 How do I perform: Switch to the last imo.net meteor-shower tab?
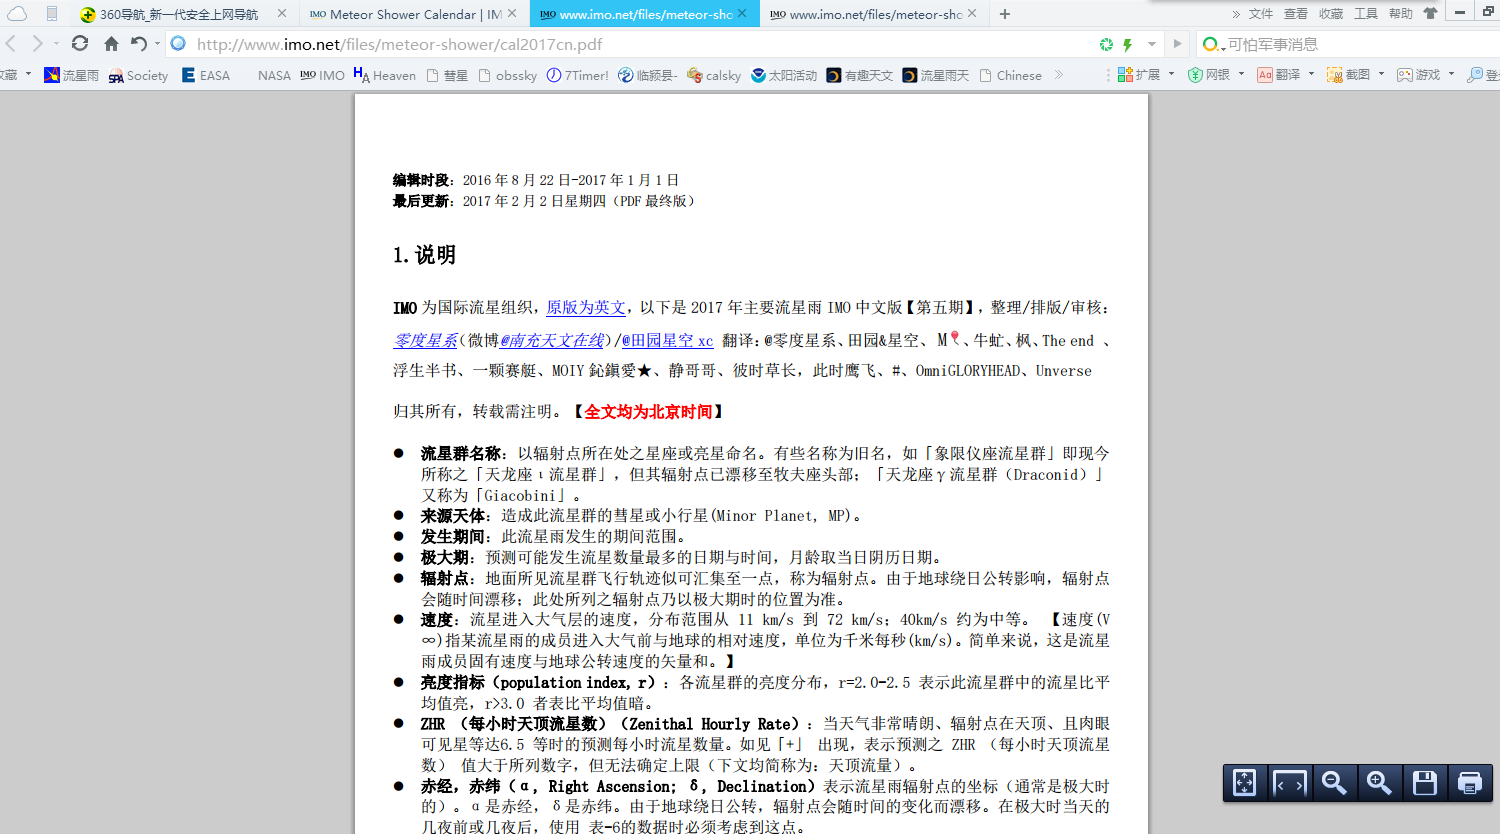(x=865, y=14)
